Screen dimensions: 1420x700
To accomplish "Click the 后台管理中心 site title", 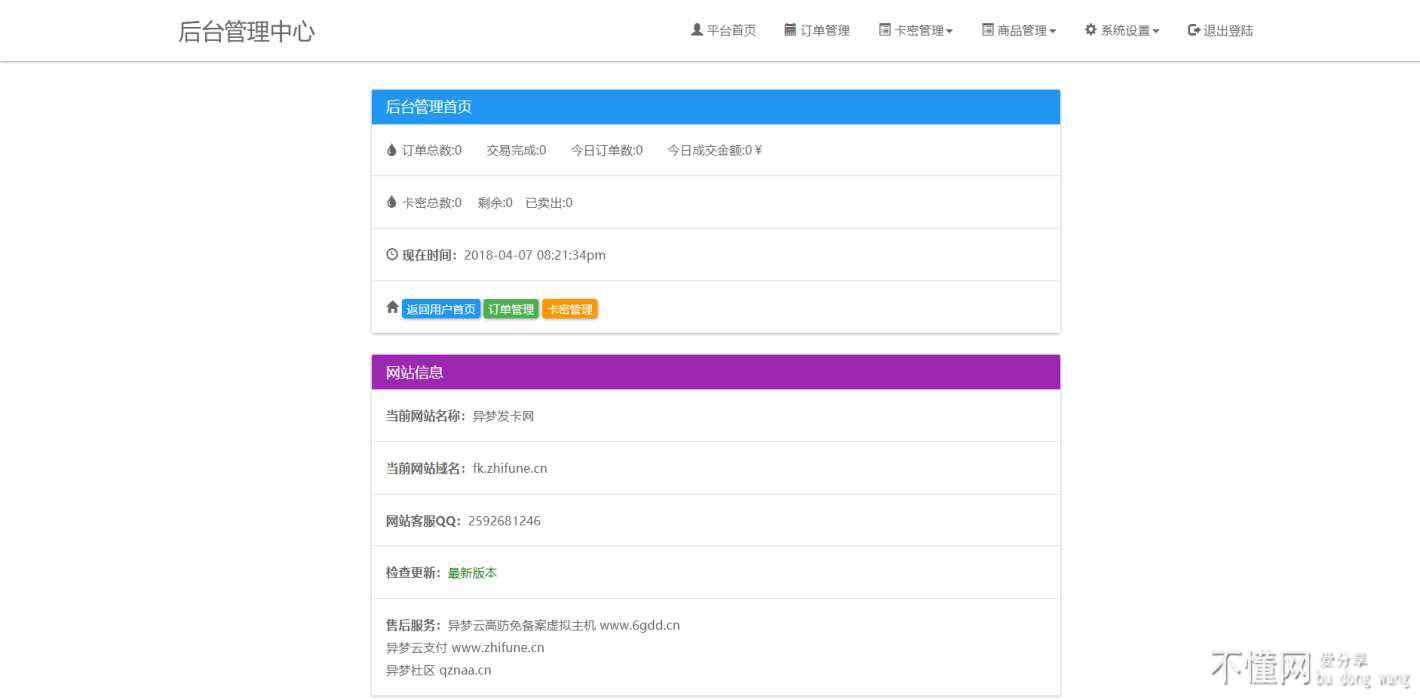I will coord(246,31).
